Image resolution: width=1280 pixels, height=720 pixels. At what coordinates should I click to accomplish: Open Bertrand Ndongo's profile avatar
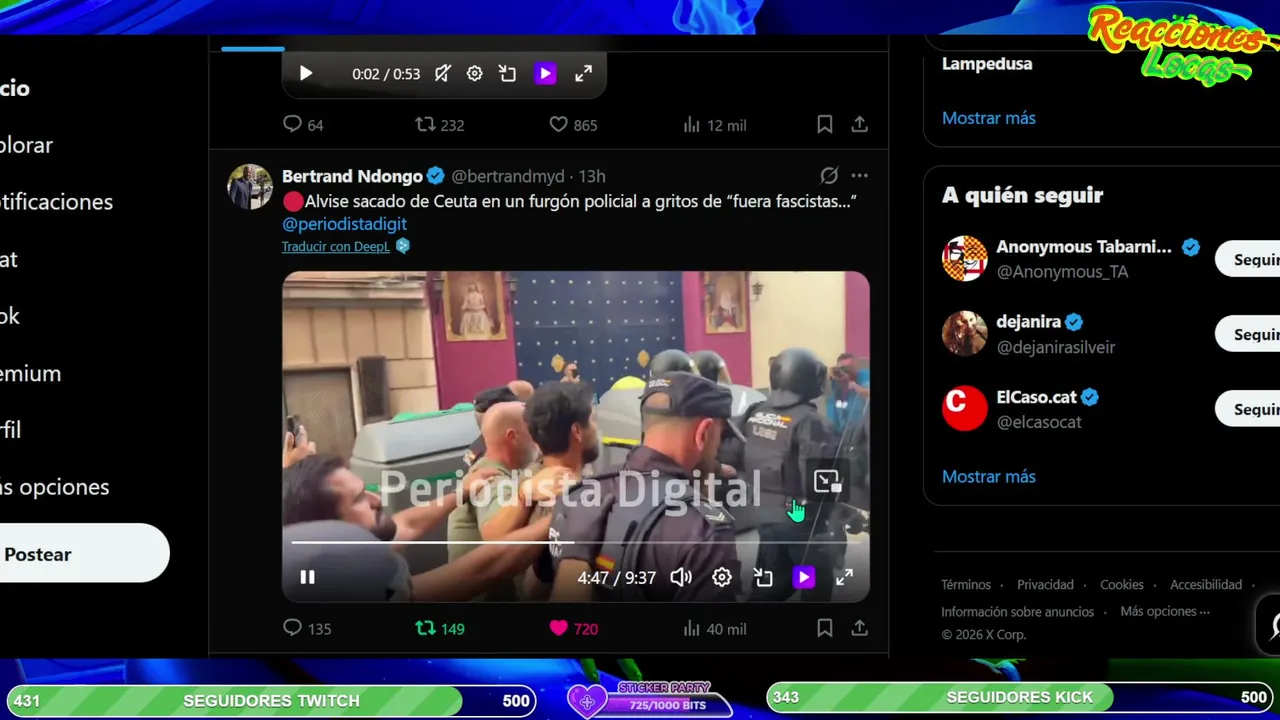250,186
